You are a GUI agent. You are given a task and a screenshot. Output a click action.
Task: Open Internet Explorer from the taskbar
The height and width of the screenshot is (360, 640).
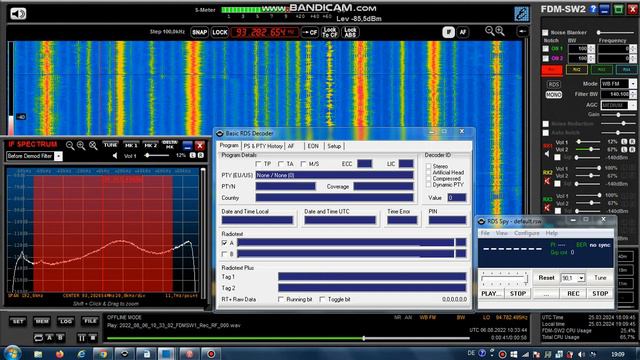pos(81,354)
